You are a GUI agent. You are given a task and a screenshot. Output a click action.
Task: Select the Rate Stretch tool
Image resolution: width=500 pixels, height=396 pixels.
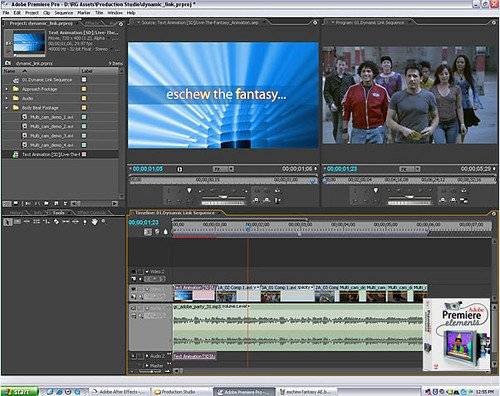[46, 221]
